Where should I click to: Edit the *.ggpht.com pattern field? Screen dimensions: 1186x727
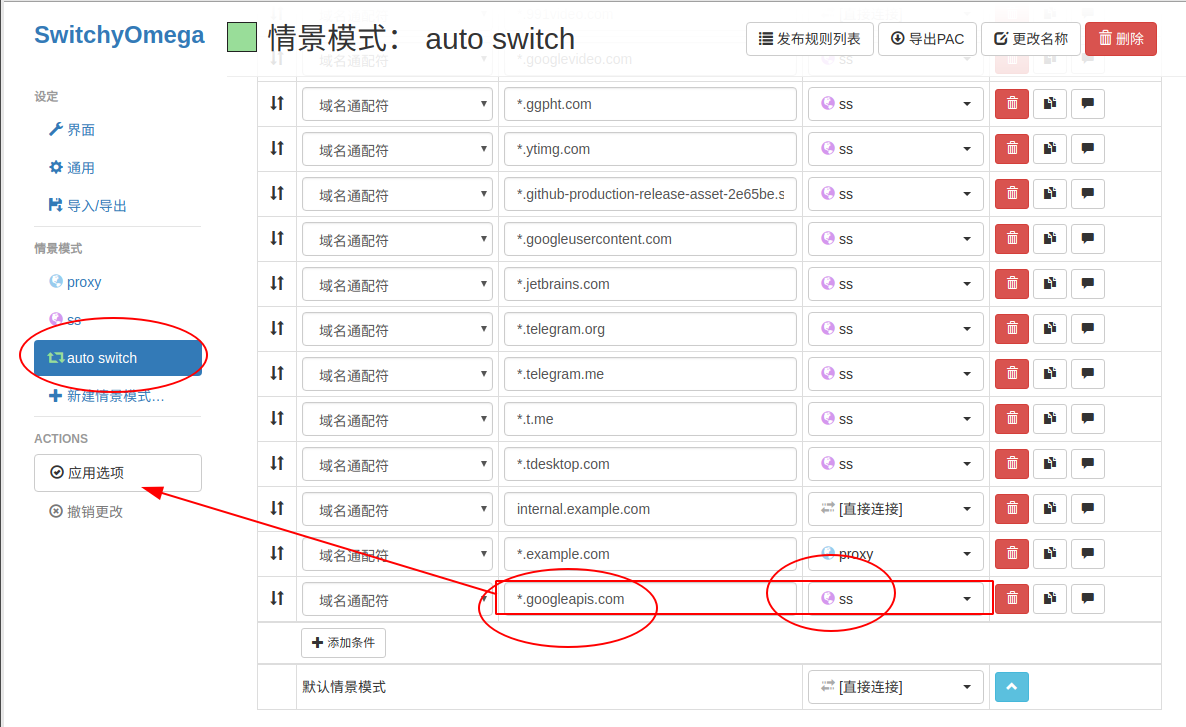[x=650, y=104]
